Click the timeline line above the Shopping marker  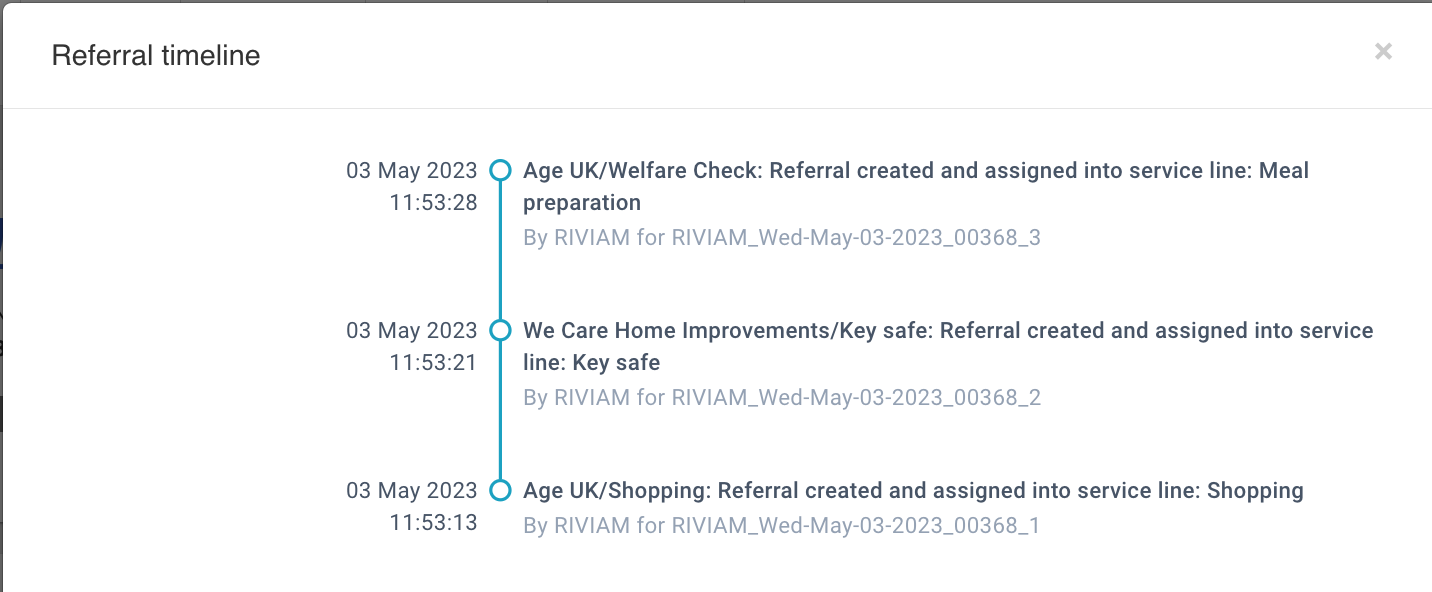(x=500, y=420)
